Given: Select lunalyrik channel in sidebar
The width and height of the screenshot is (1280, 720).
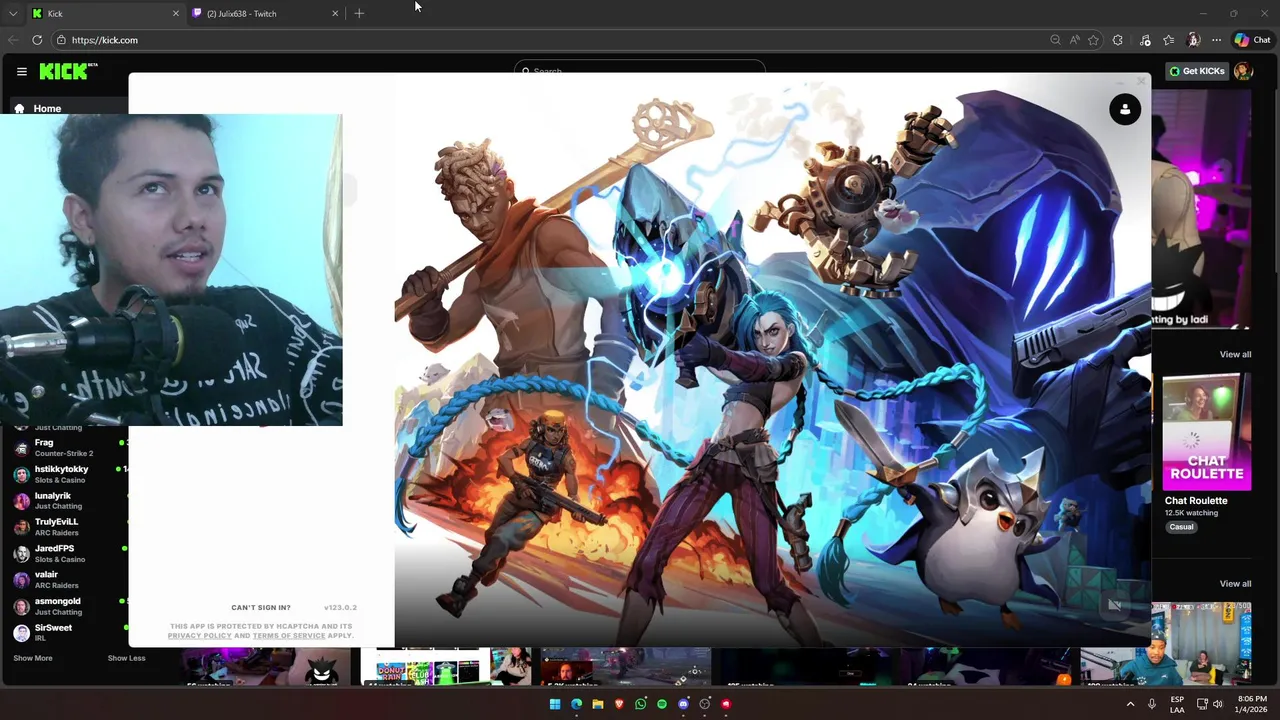Looking at the screenshot, I should click(x=70, y=500).
